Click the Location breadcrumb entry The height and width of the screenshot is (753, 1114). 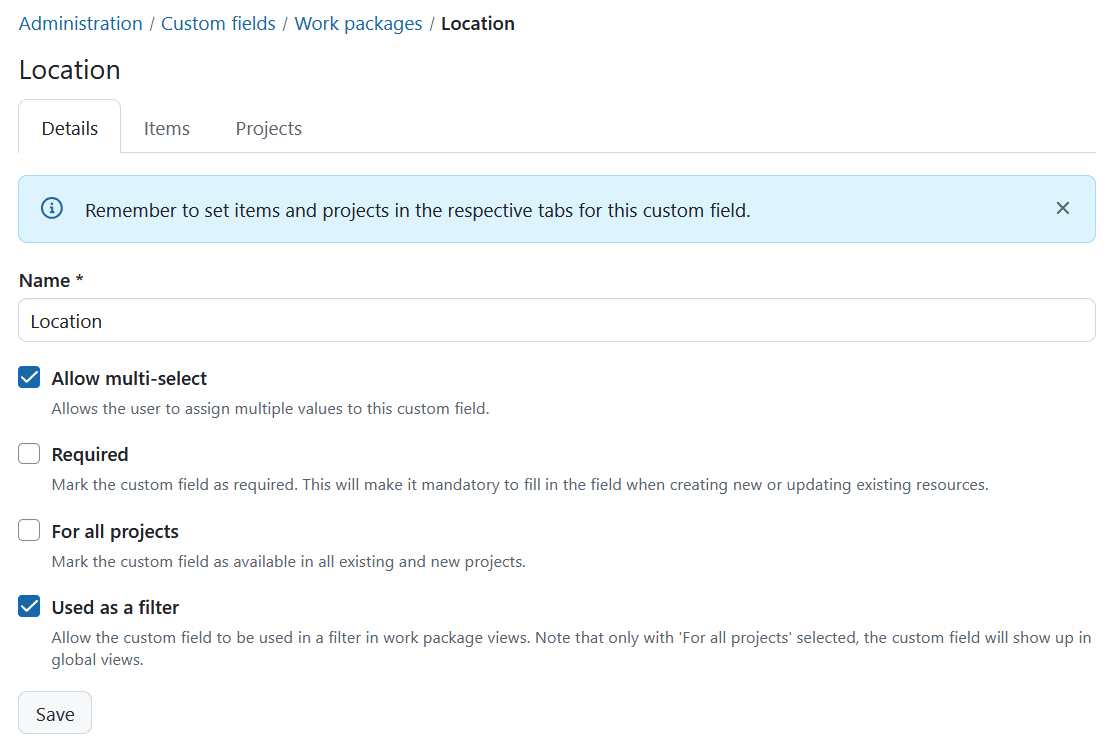[x=477, y=23]
